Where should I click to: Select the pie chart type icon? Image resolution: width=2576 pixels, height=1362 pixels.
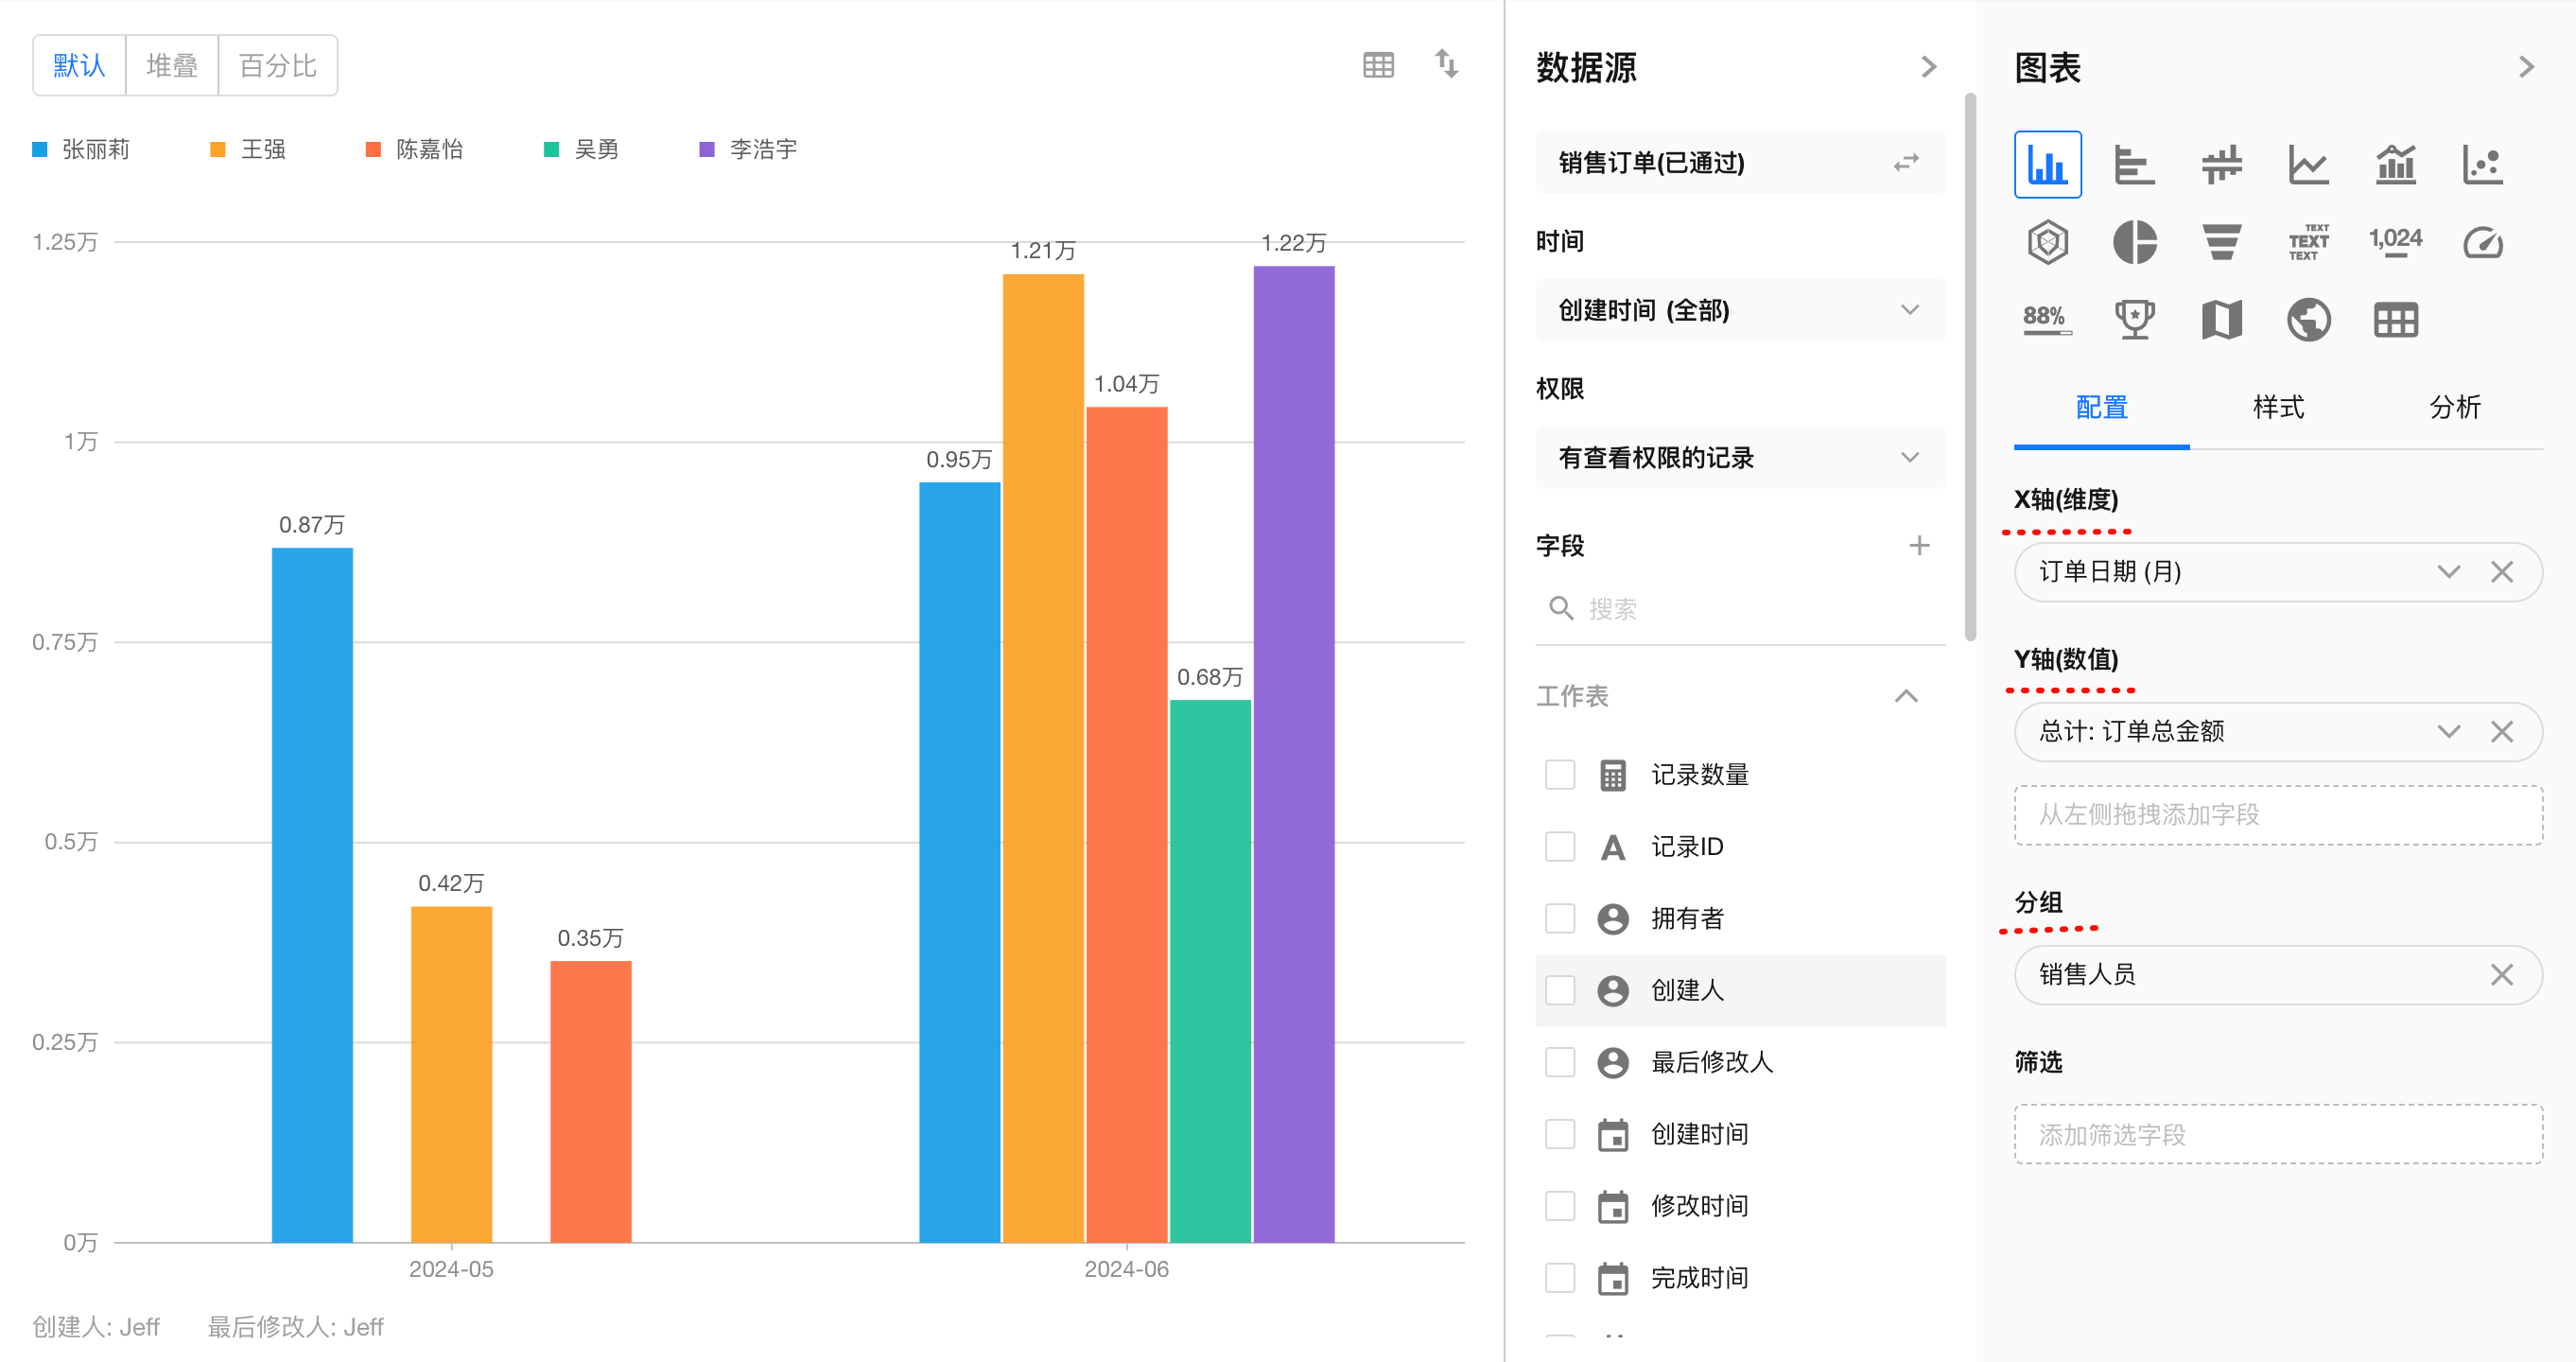pos(2134,242)
